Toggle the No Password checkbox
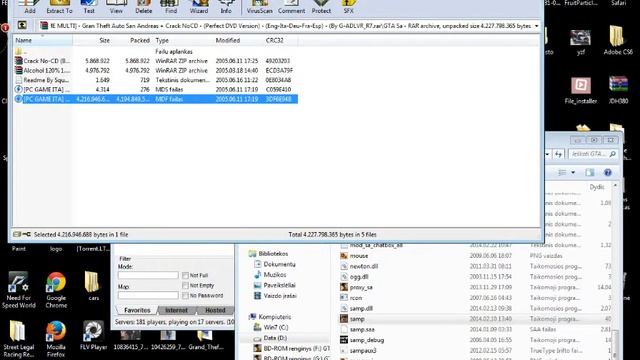 pyautogui.click(x=185, y=295)
